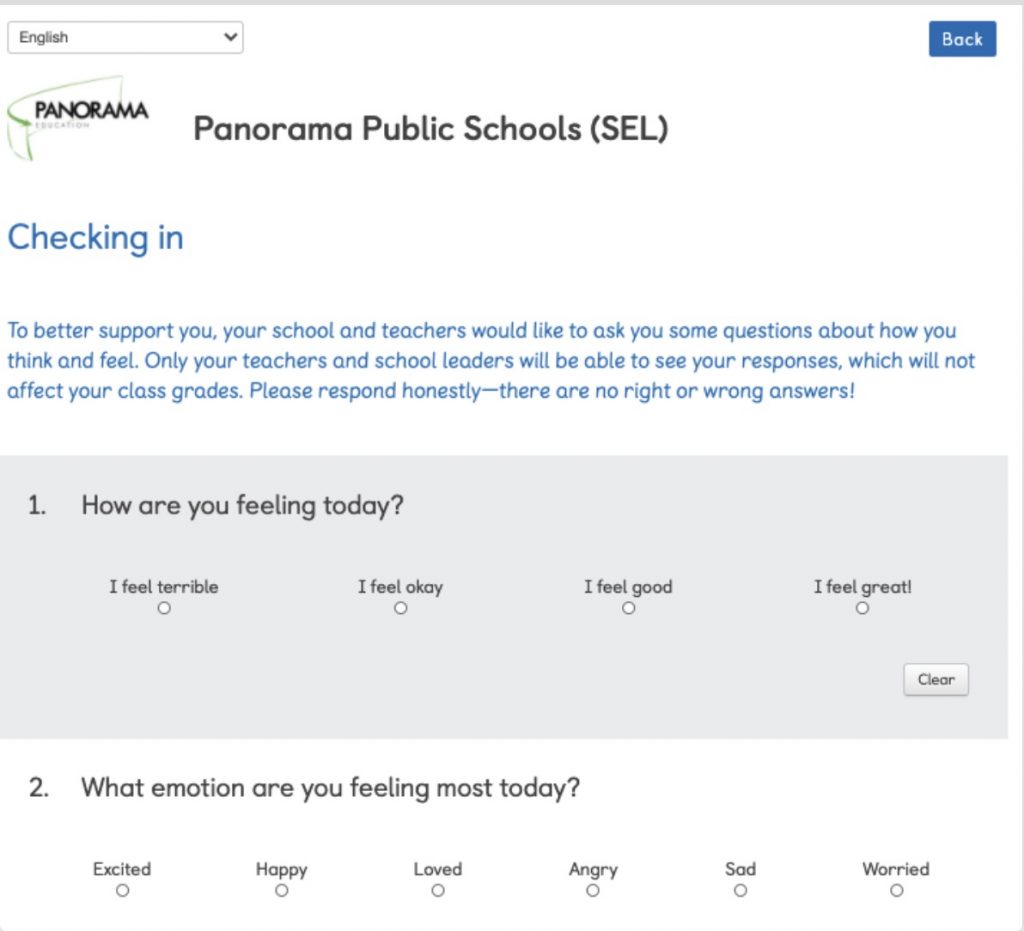The width and height of the screenshot is (1024, 931).
Task: Select the Worried emotion radio button
Action: tap(897, 891)
